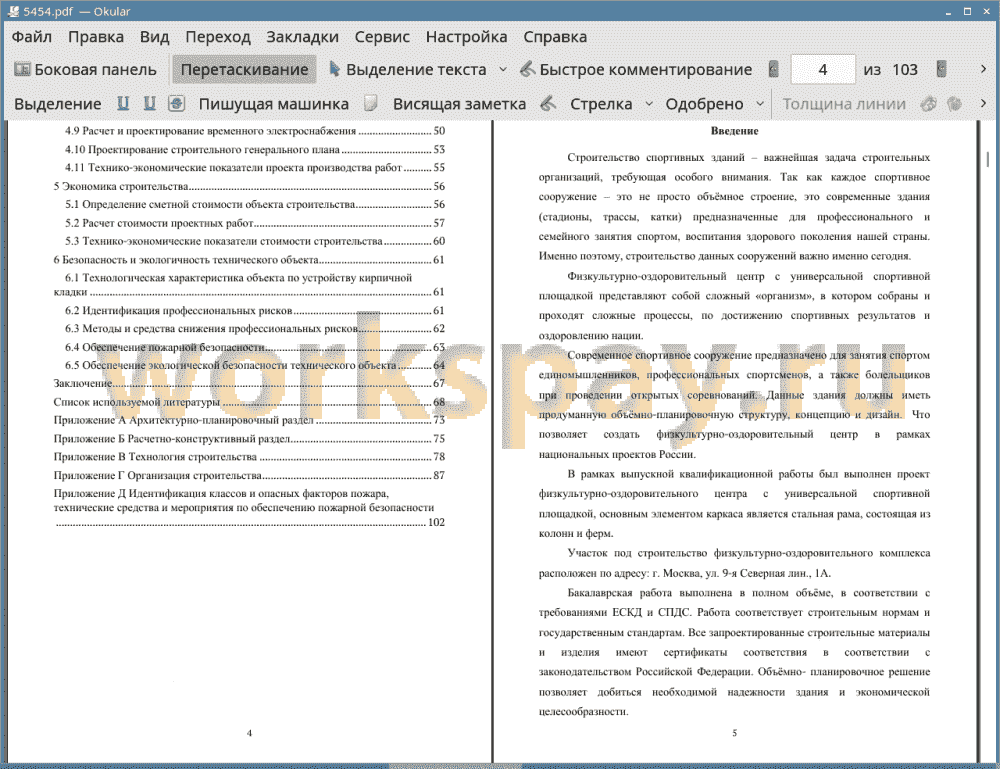Click the last faded icon on the annotation toolbar
1000x769 pixels.
pyautogui.click(x=954, y=103)
